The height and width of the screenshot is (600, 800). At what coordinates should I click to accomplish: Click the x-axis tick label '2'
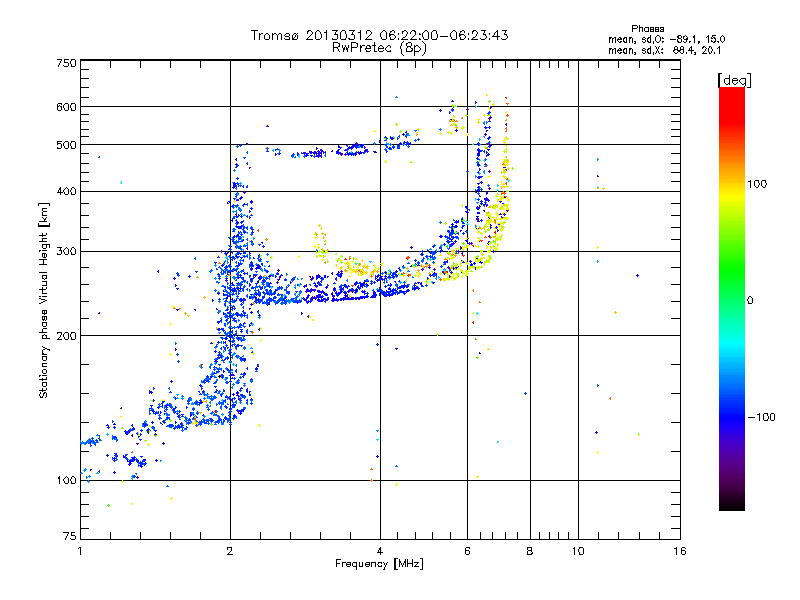(x=230, y=551)
